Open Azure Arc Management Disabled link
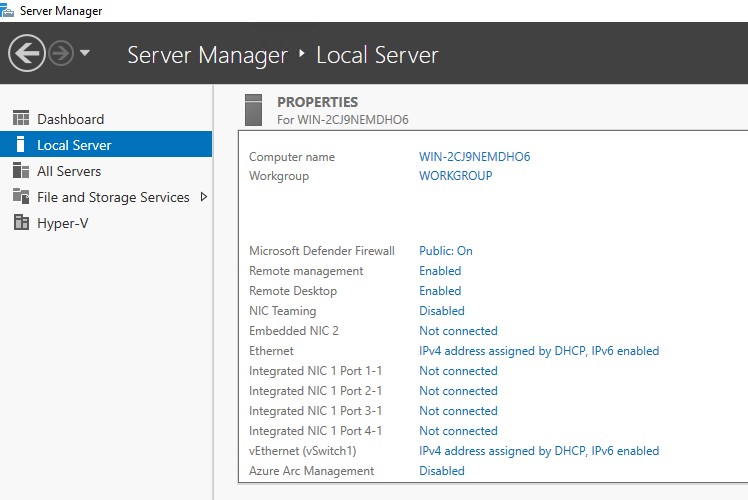The height and width of the screenshot is (500, 748). pos(441,471)
